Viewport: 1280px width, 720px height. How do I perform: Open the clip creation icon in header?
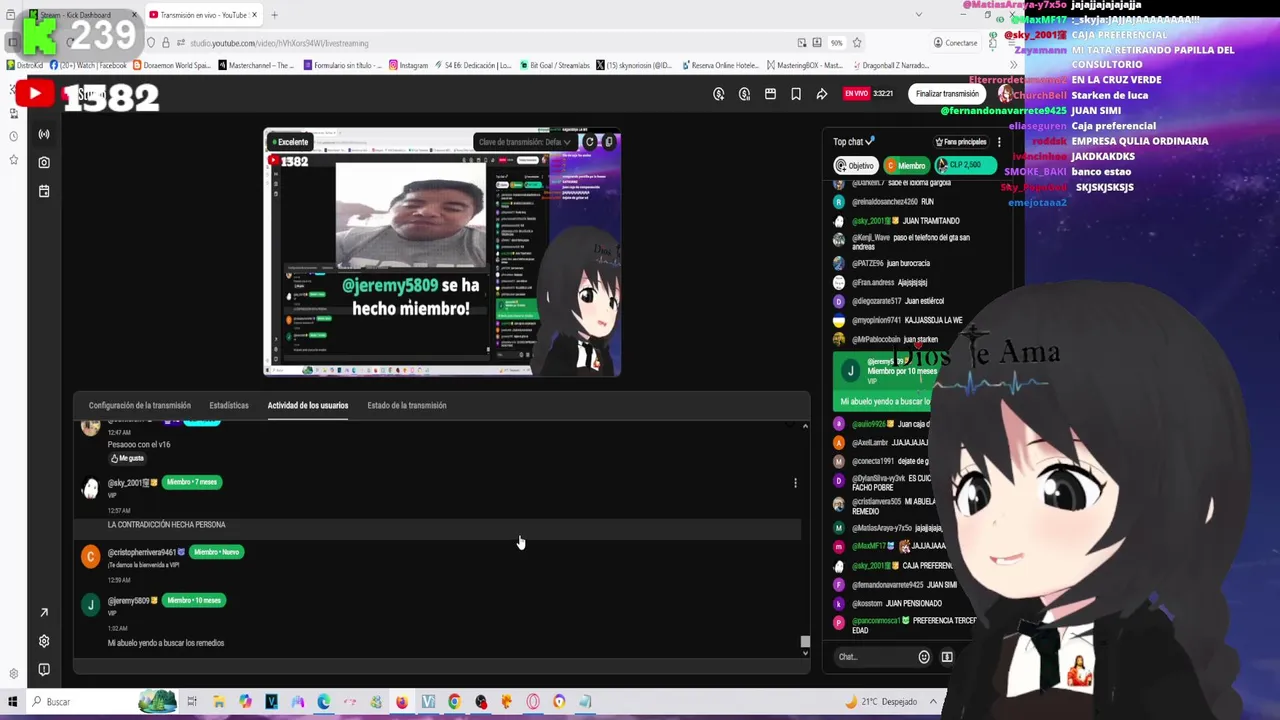click(770, 94)
